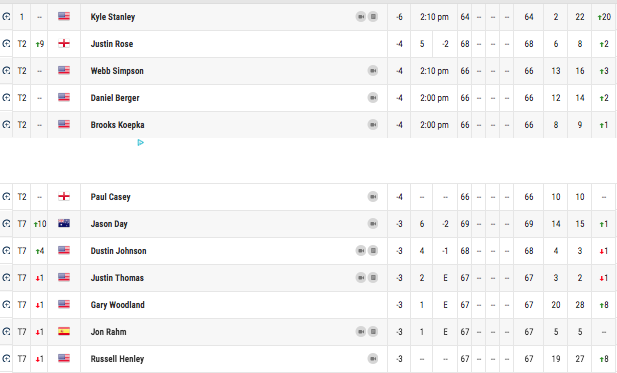Image resolution: width=617 pixels, height=373 pixels.
Task: Click the Australia flag beside Jason Day
Action: [64, 223]
